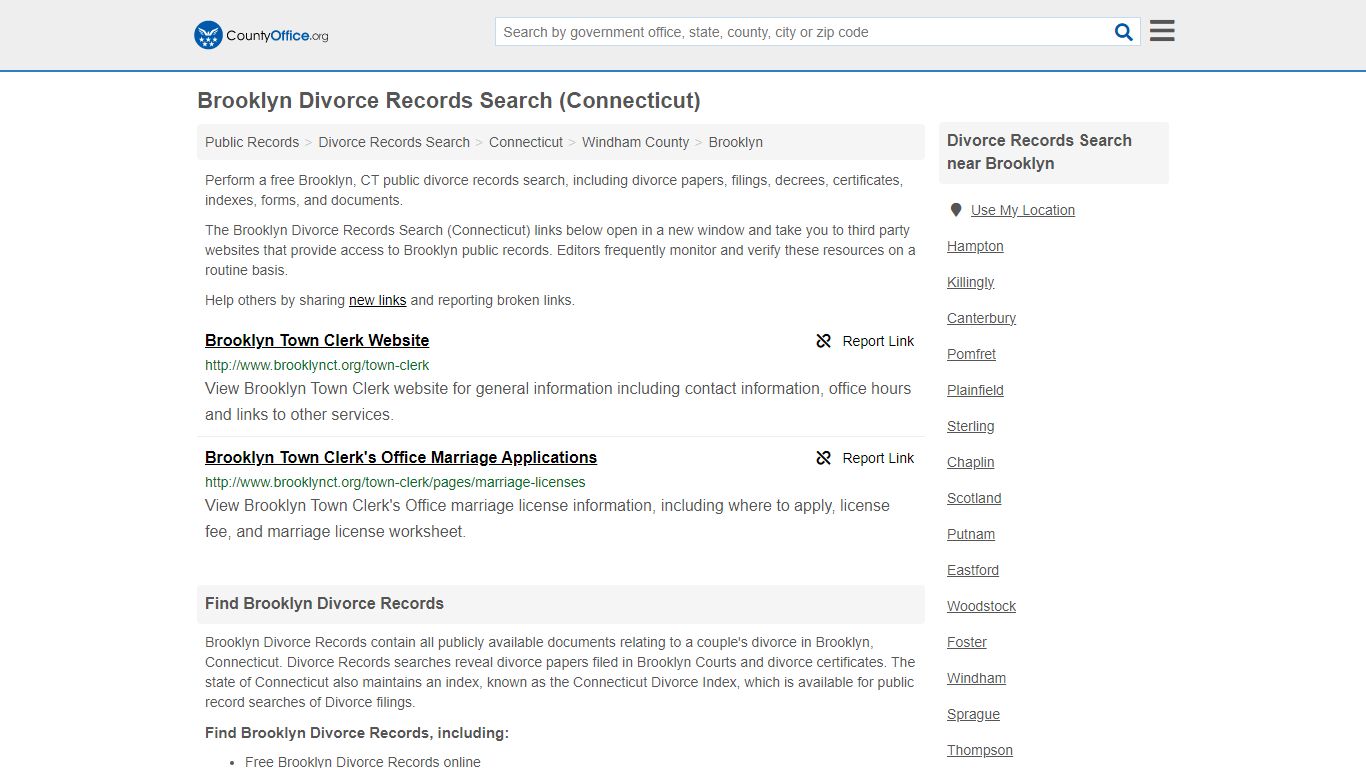Open Killingly divorce records link
Viewport: 1366px width, 768px height.
click(971, 282)
